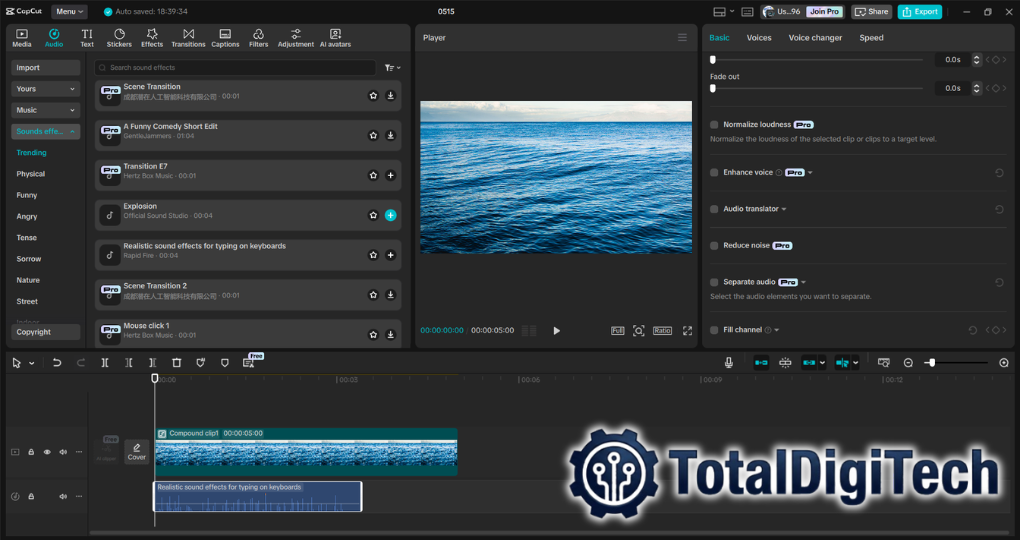Click the Redo arrow in timeline toolbar
The width and height of the screenshot is (1023, 540).
[x=81, y=363]
